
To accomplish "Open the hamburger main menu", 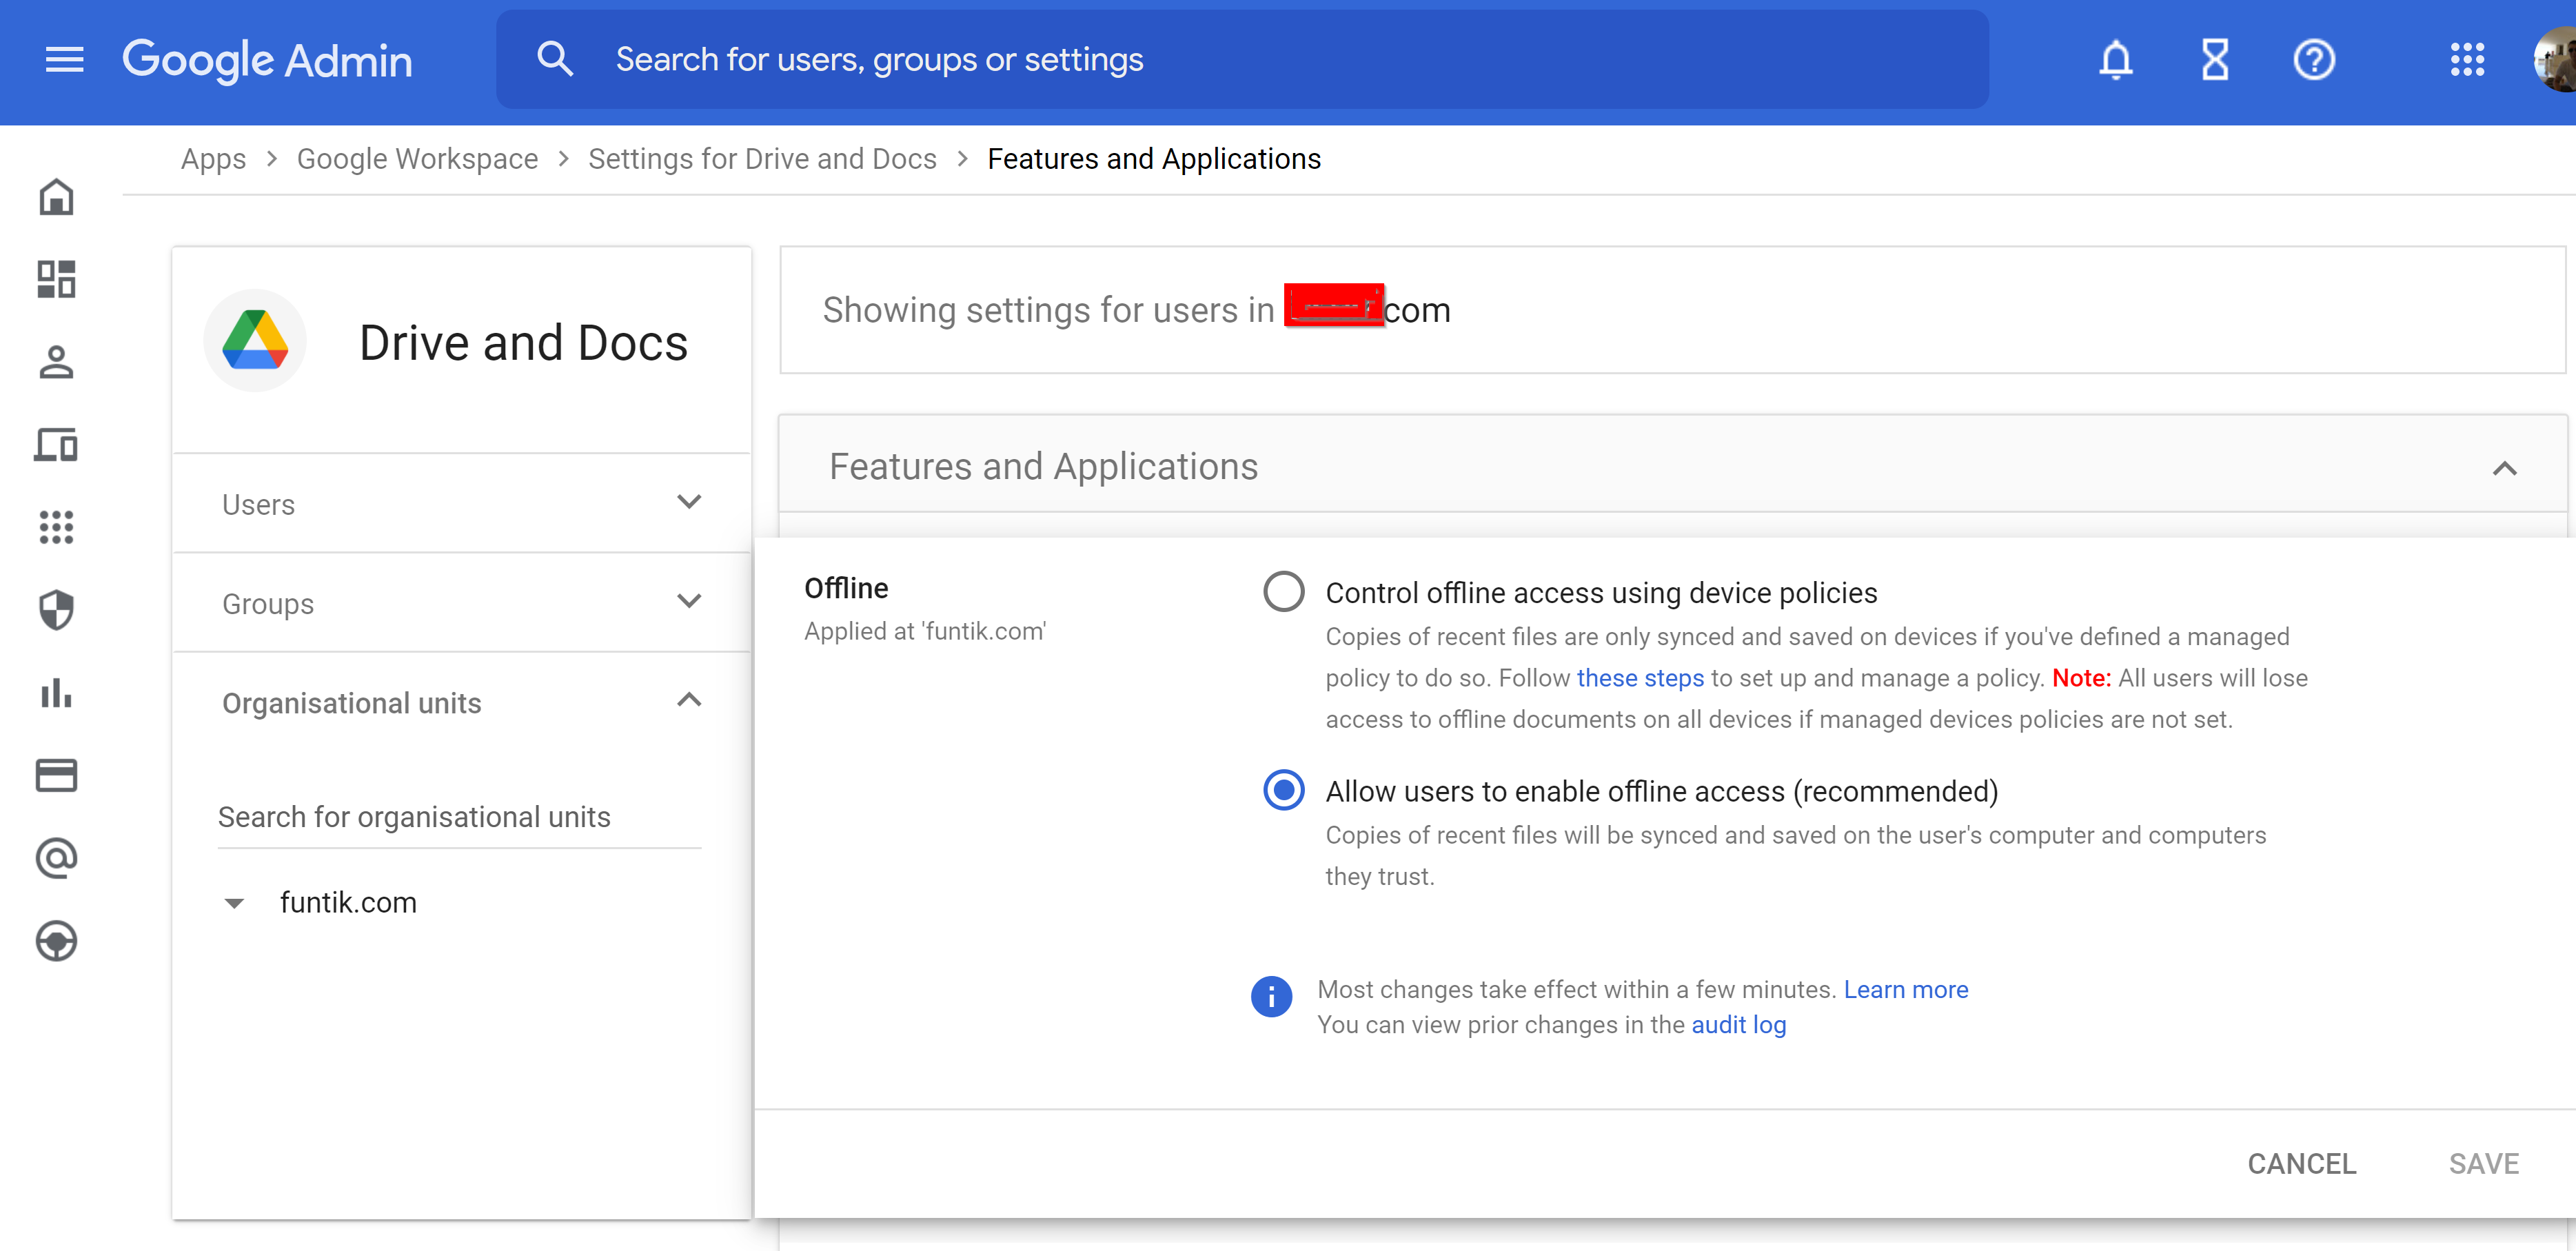I will point(65,60).
